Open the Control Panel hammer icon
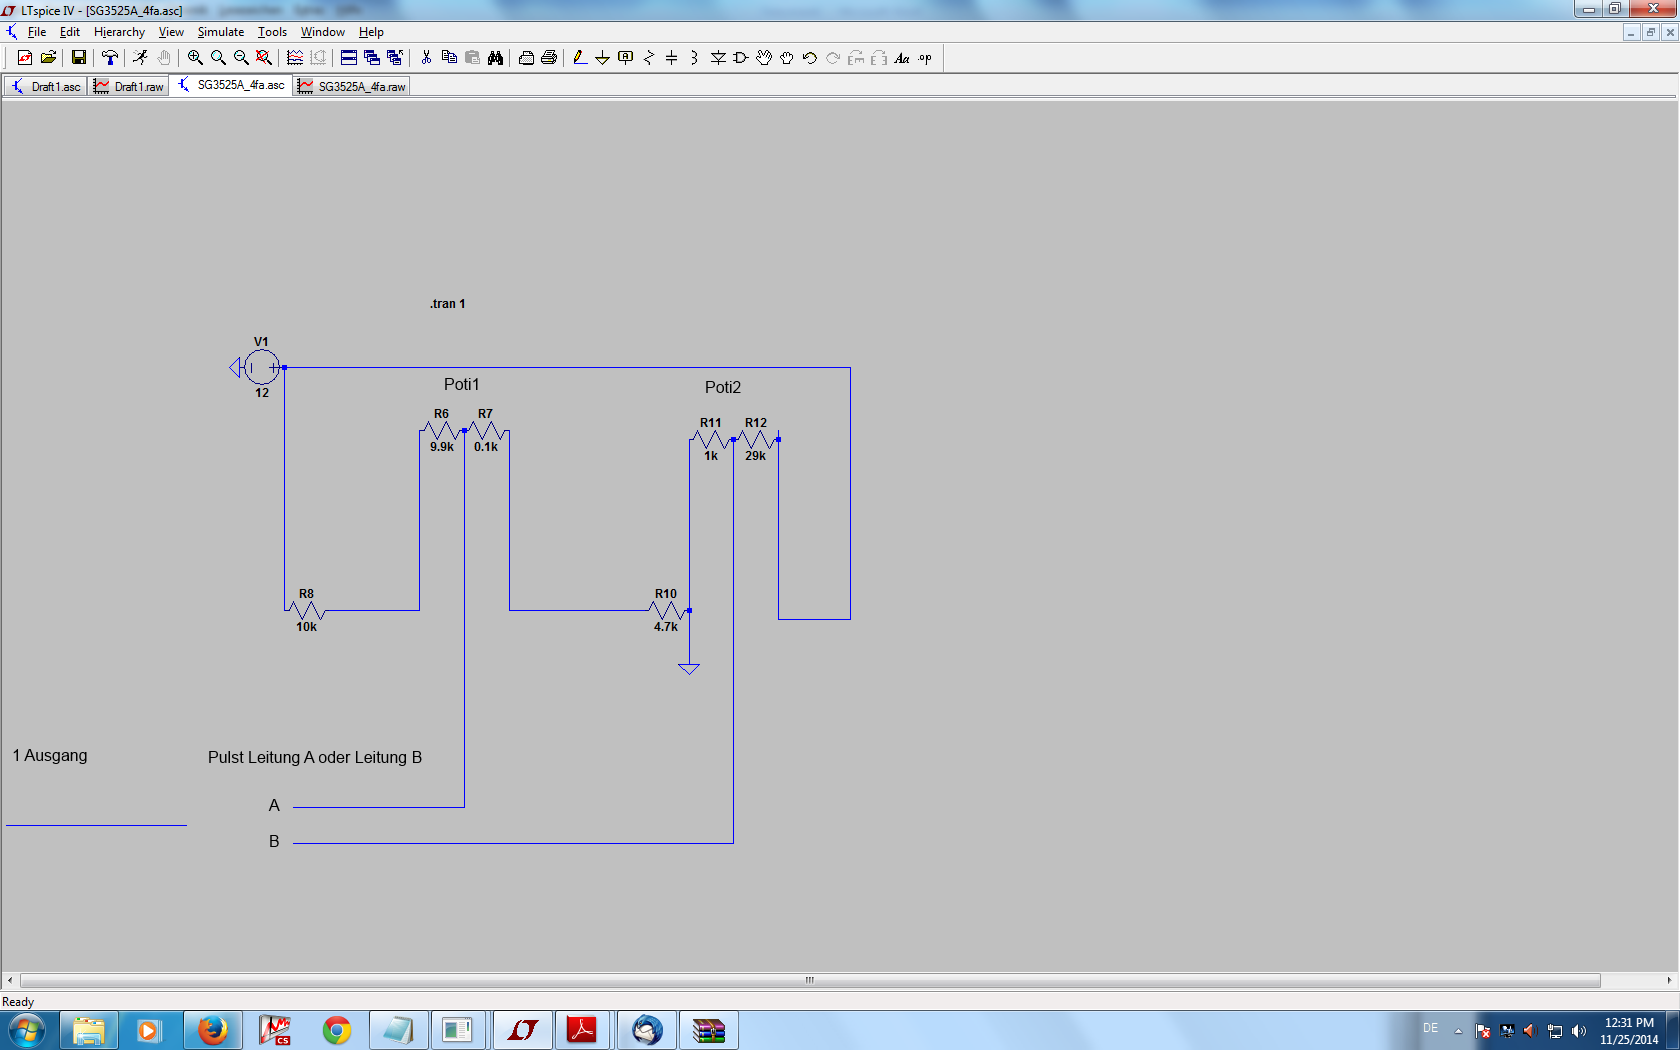Screen dimensions: 1680x1050 tap(110, 58)
